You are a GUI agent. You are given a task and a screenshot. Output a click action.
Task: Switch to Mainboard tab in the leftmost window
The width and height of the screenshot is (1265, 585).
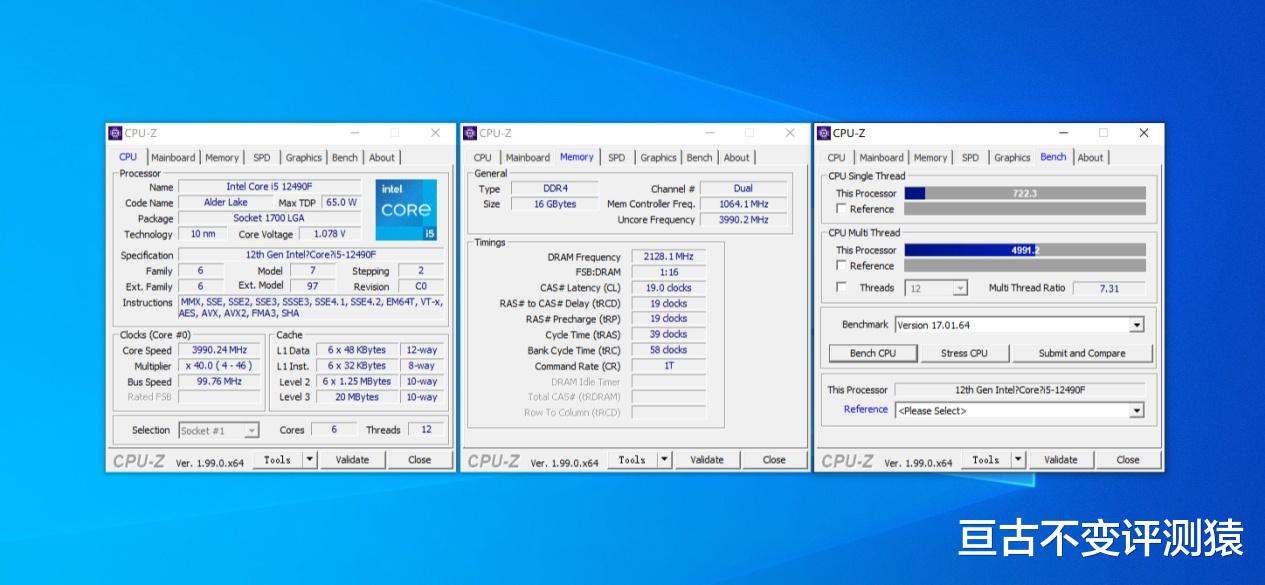coord(173,158)
